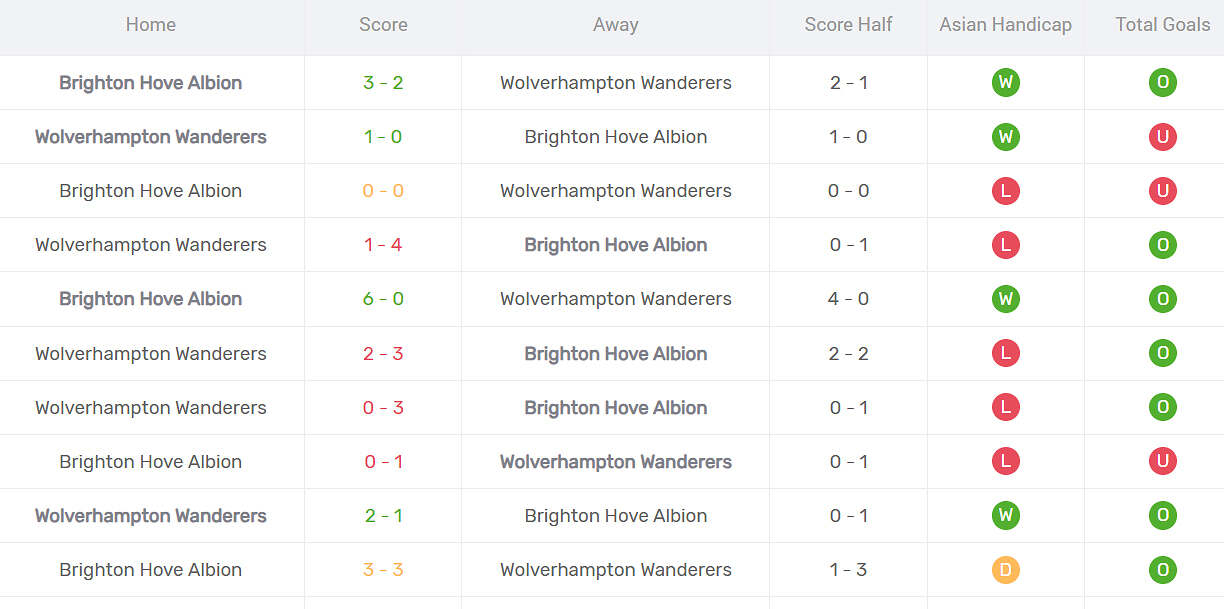The image size is (1224, 609).
Task: Click red U badge in 0 - 1 row
Action: (x=1162, y=462)
